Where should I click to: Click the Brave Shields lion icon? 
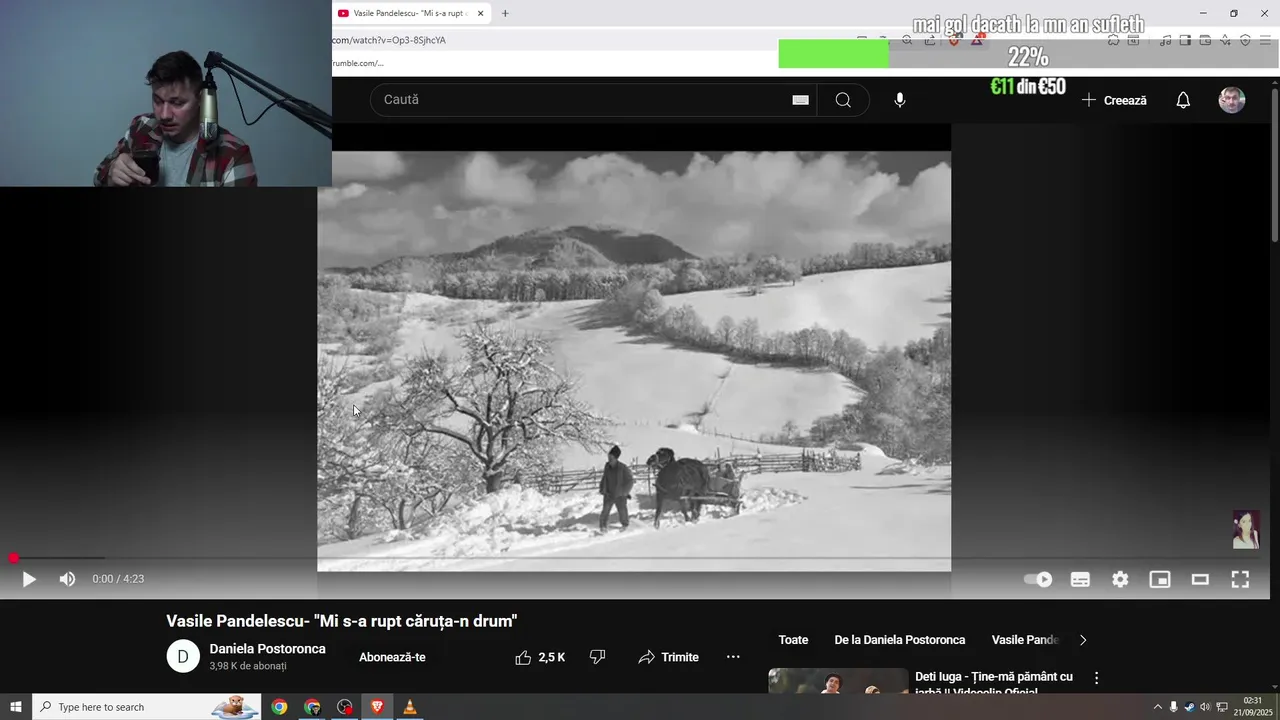[954, 40]
